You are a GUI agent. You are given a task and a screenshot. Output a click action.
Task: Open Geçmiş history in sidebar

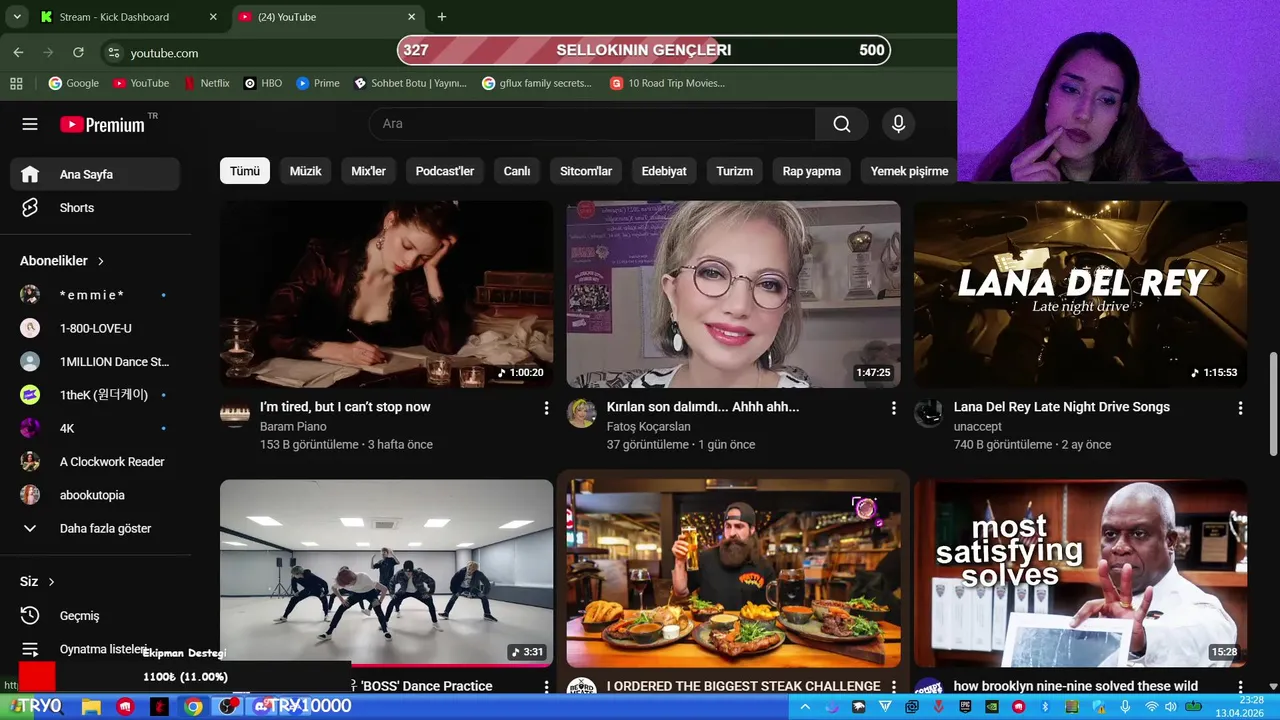96,616
